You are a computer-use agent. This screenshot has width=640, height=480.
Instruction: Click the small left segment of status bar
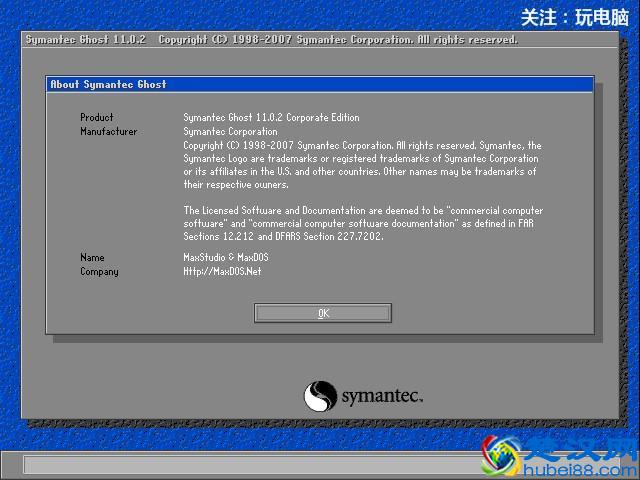[11, 465]
